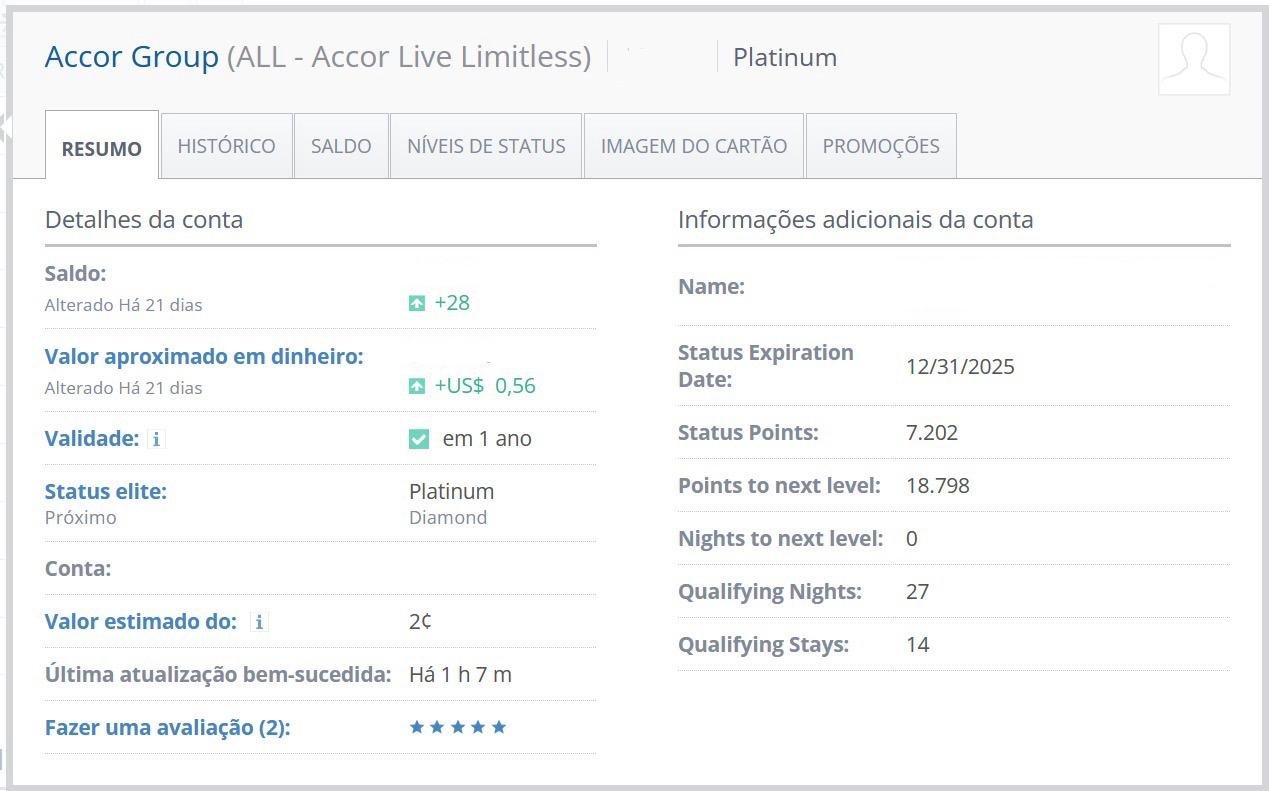Click the green up-arrow icon beside +28
Image resolution: width=1269 pixels, height=791 pixels.
(417, 303)
